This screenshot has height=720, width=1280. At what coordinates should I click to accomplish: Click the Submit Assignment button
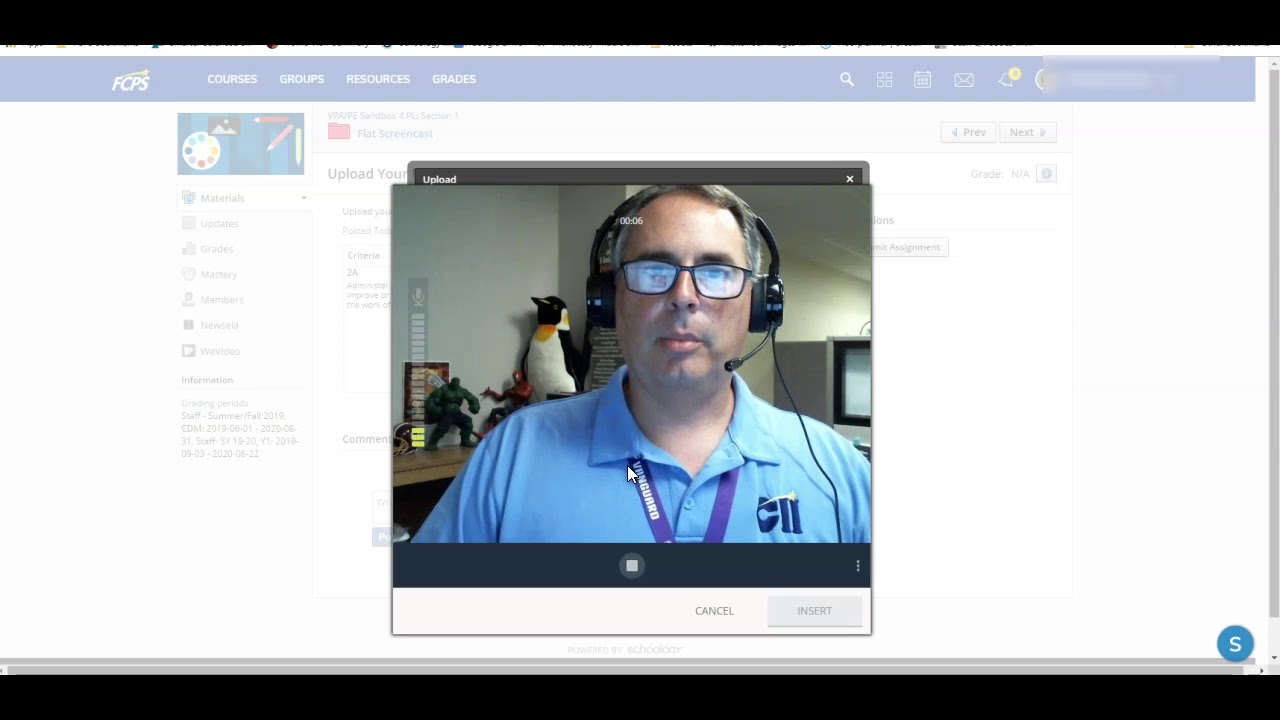tap(906, 247)
